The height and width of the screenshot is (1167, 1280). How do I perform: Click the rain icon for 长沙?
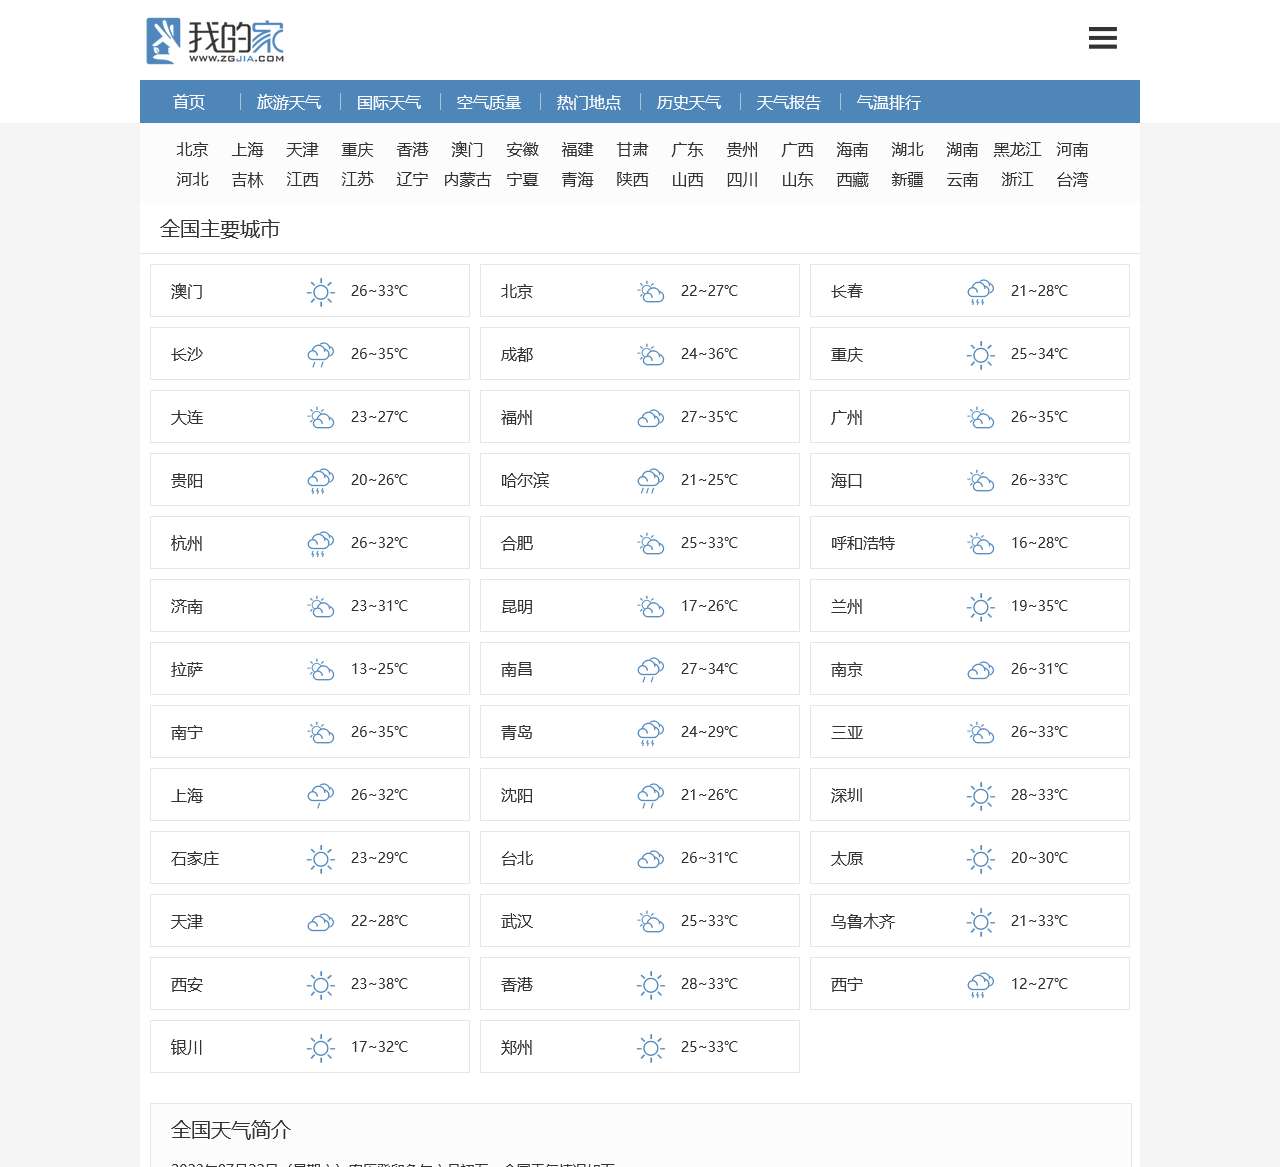(320, 355)
